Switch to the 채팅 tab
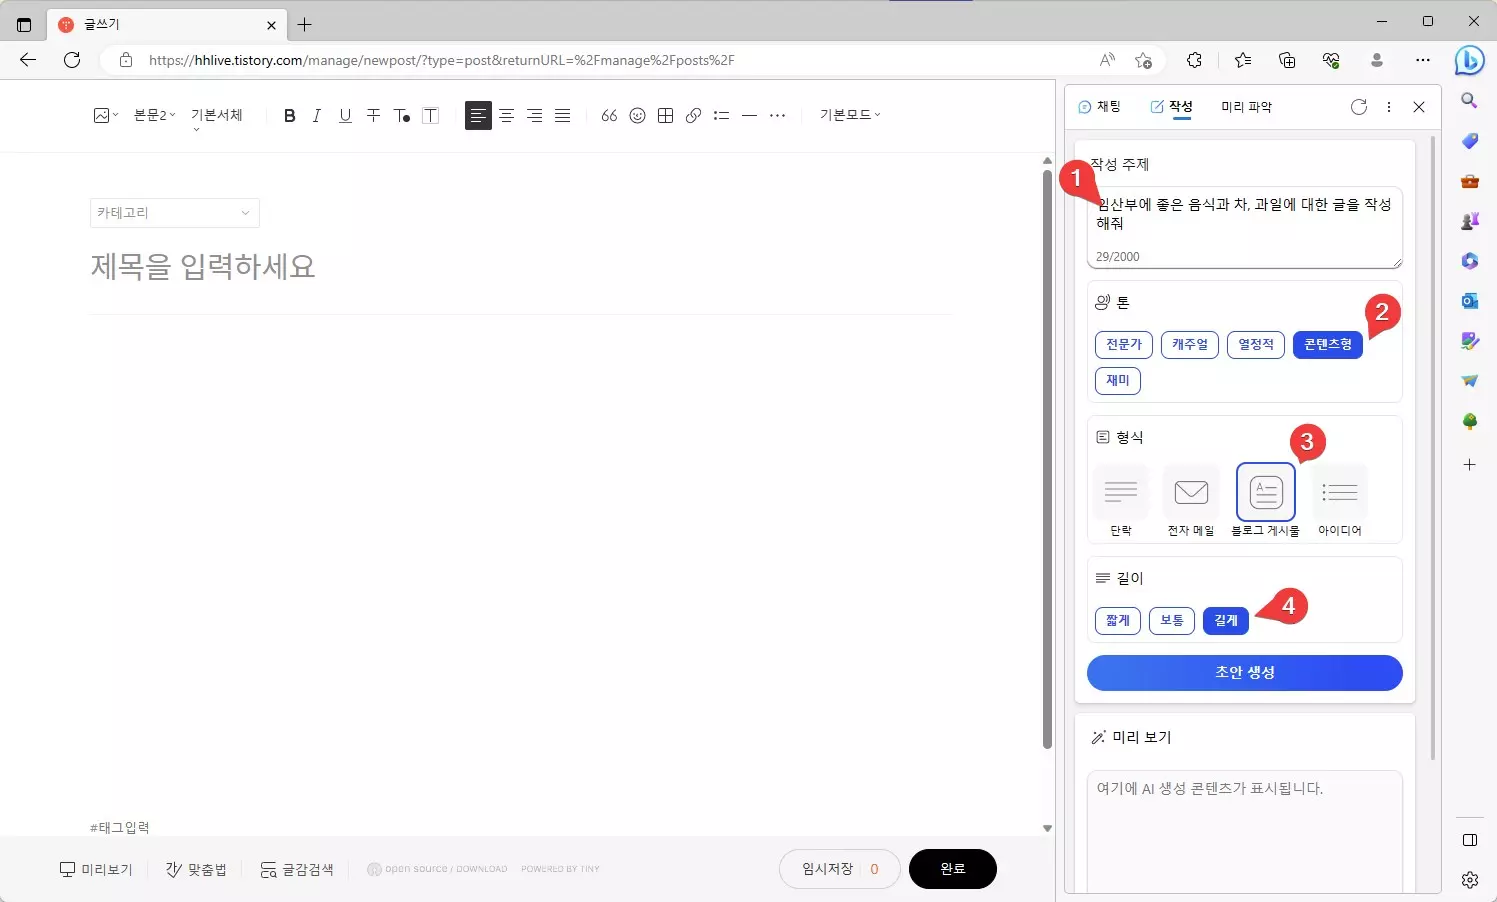 (1099, 107)
